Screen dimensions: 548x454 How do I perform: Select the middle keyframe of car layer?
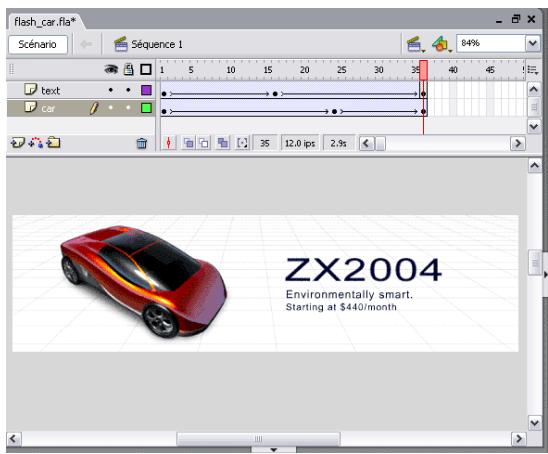coord(334,111)
